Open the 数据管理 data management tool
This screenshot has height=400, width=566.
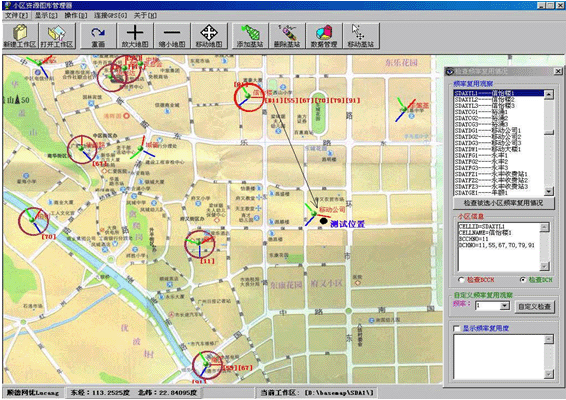[x=324, y=36]
